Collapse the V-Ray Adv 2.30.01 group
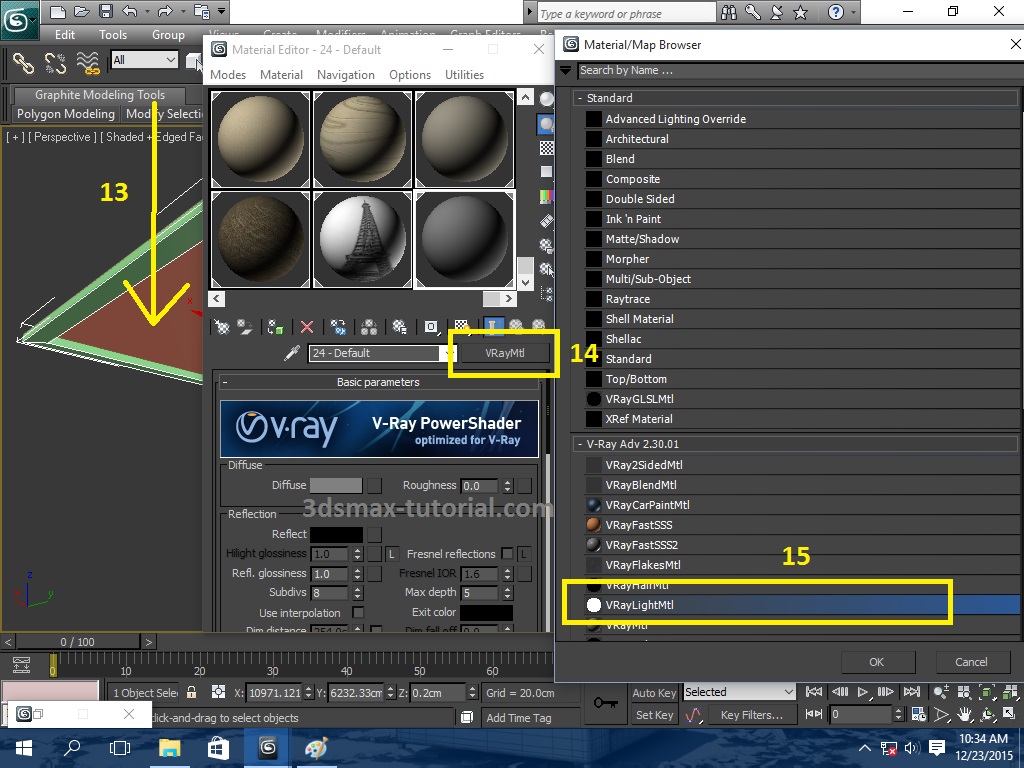This screenshot has width=1024, height=768. point(580,444)
